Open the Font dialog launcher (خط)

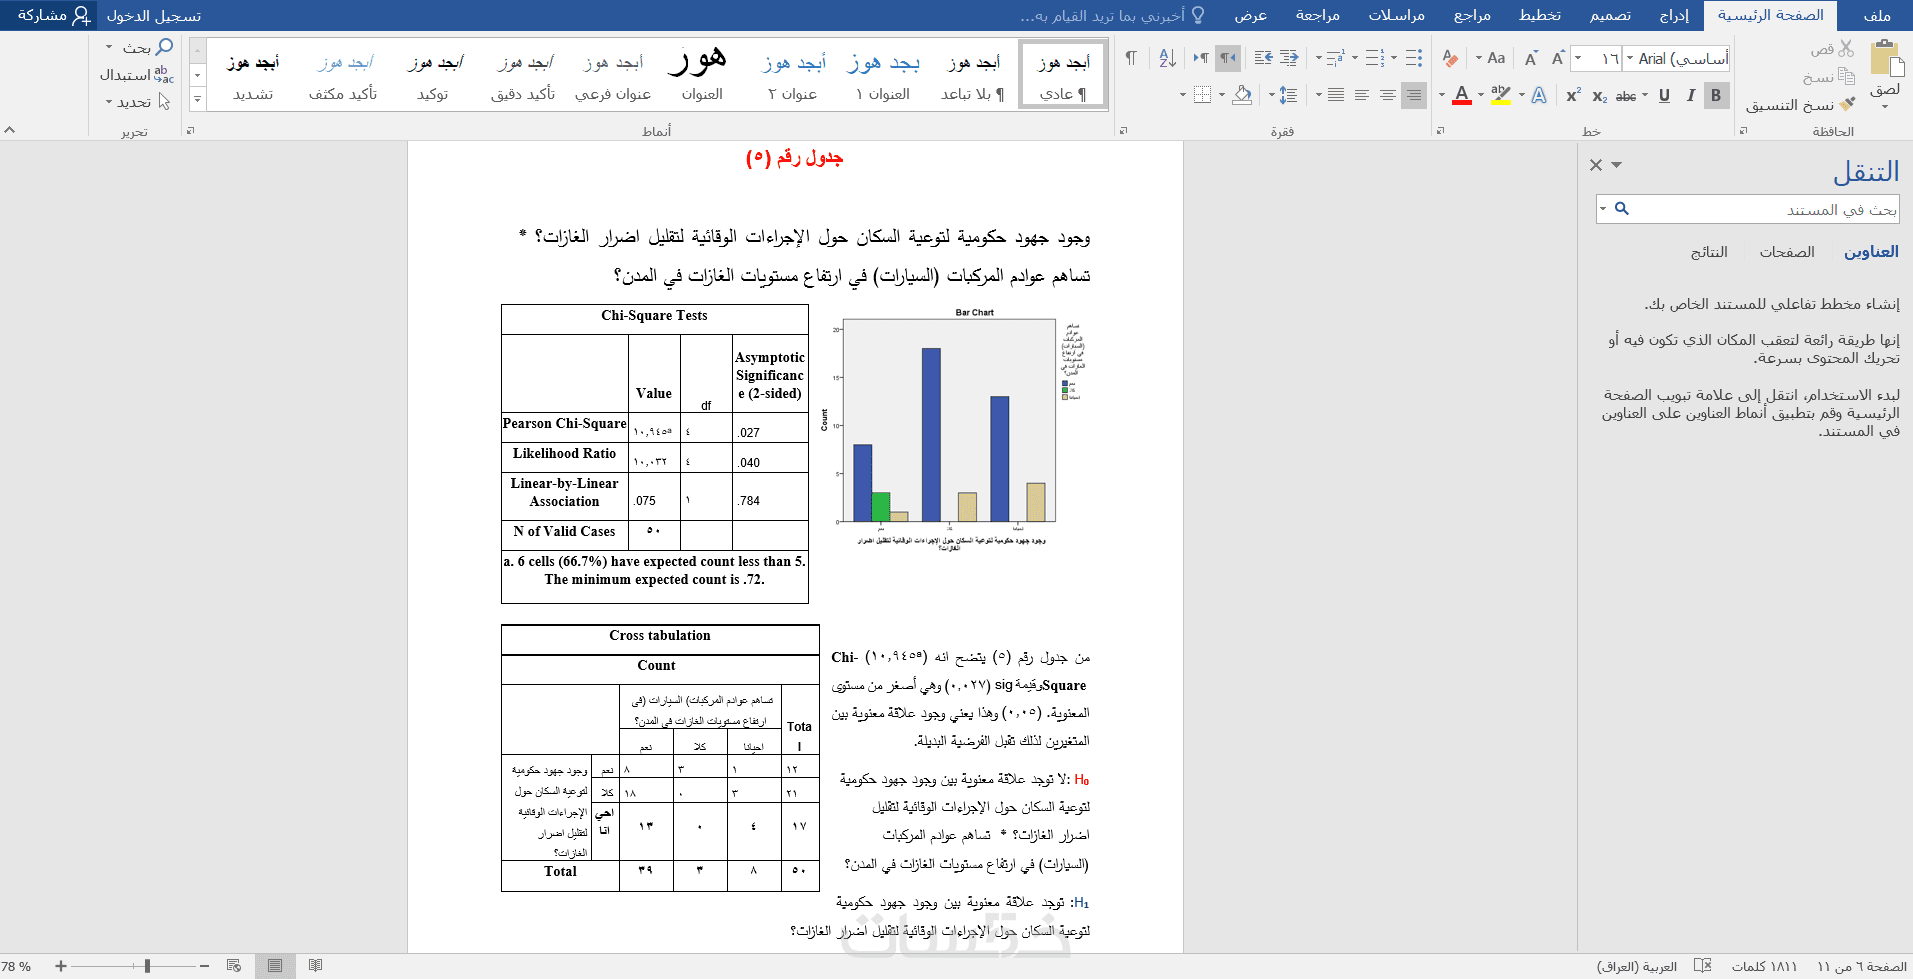(x=1440, y=131)
